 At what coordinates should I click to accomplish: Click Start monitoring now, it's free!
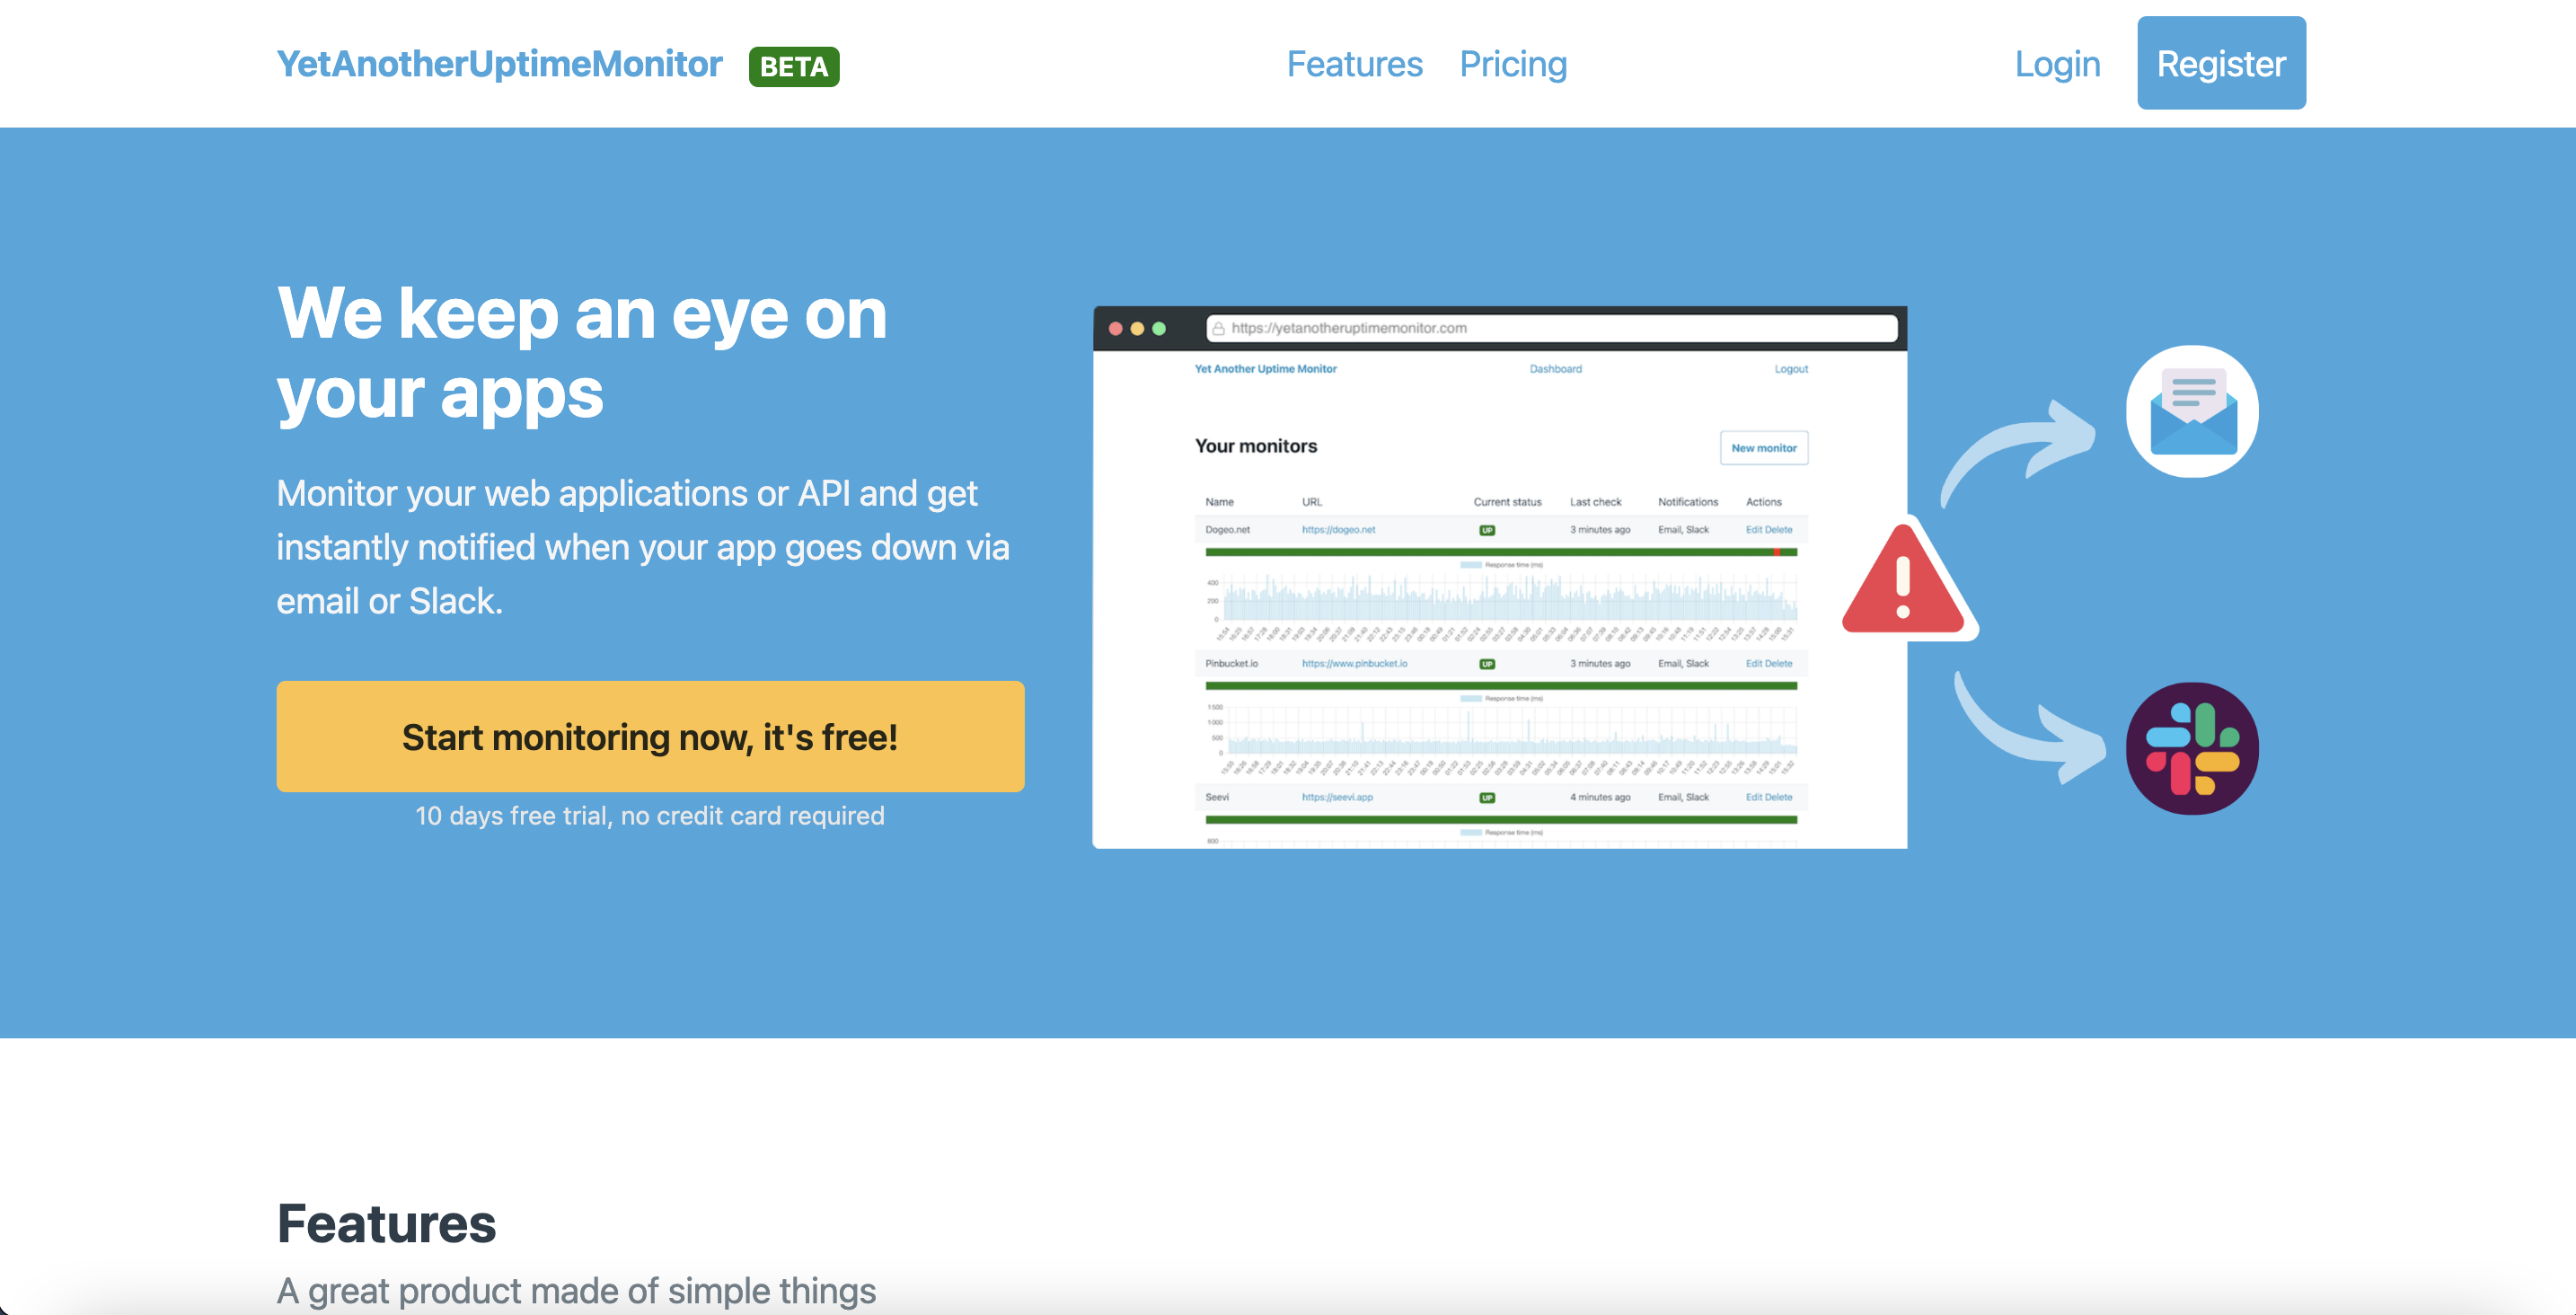point(650,736)
